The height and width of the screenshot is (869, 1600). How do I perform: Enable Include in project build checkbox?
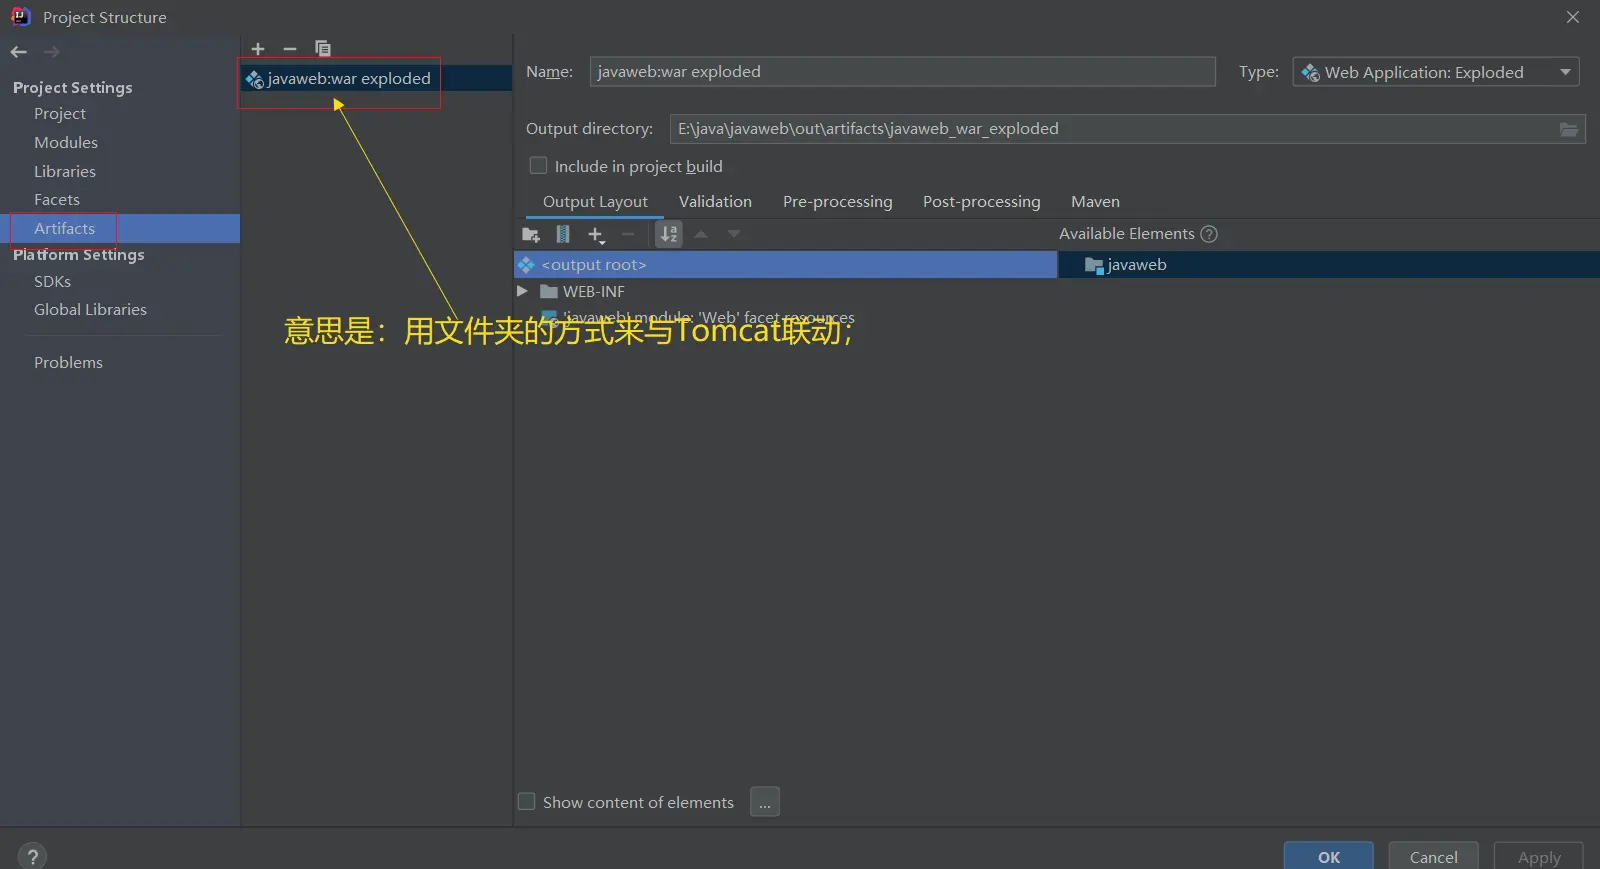coord(538,166)
